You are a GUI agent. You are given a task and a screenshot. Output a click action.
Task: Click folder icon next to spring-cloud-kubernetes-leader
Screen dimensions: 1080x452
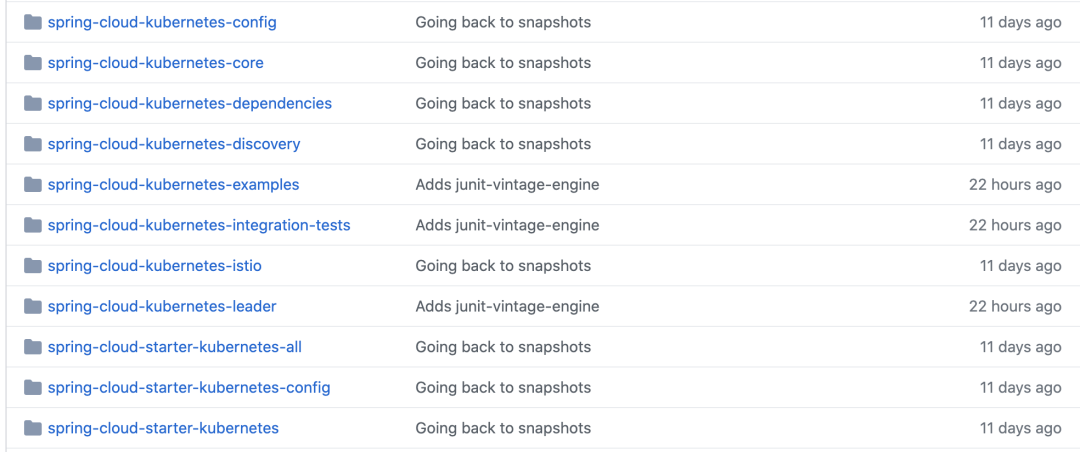click(x=33, y=306)
